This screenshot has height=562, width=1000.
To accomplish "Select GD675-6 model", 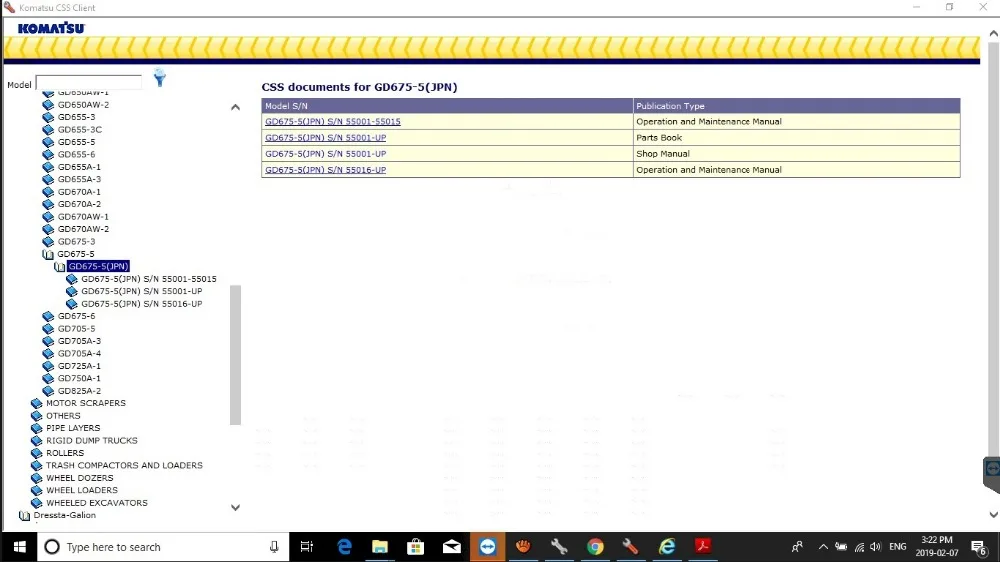I will [76, 316].
